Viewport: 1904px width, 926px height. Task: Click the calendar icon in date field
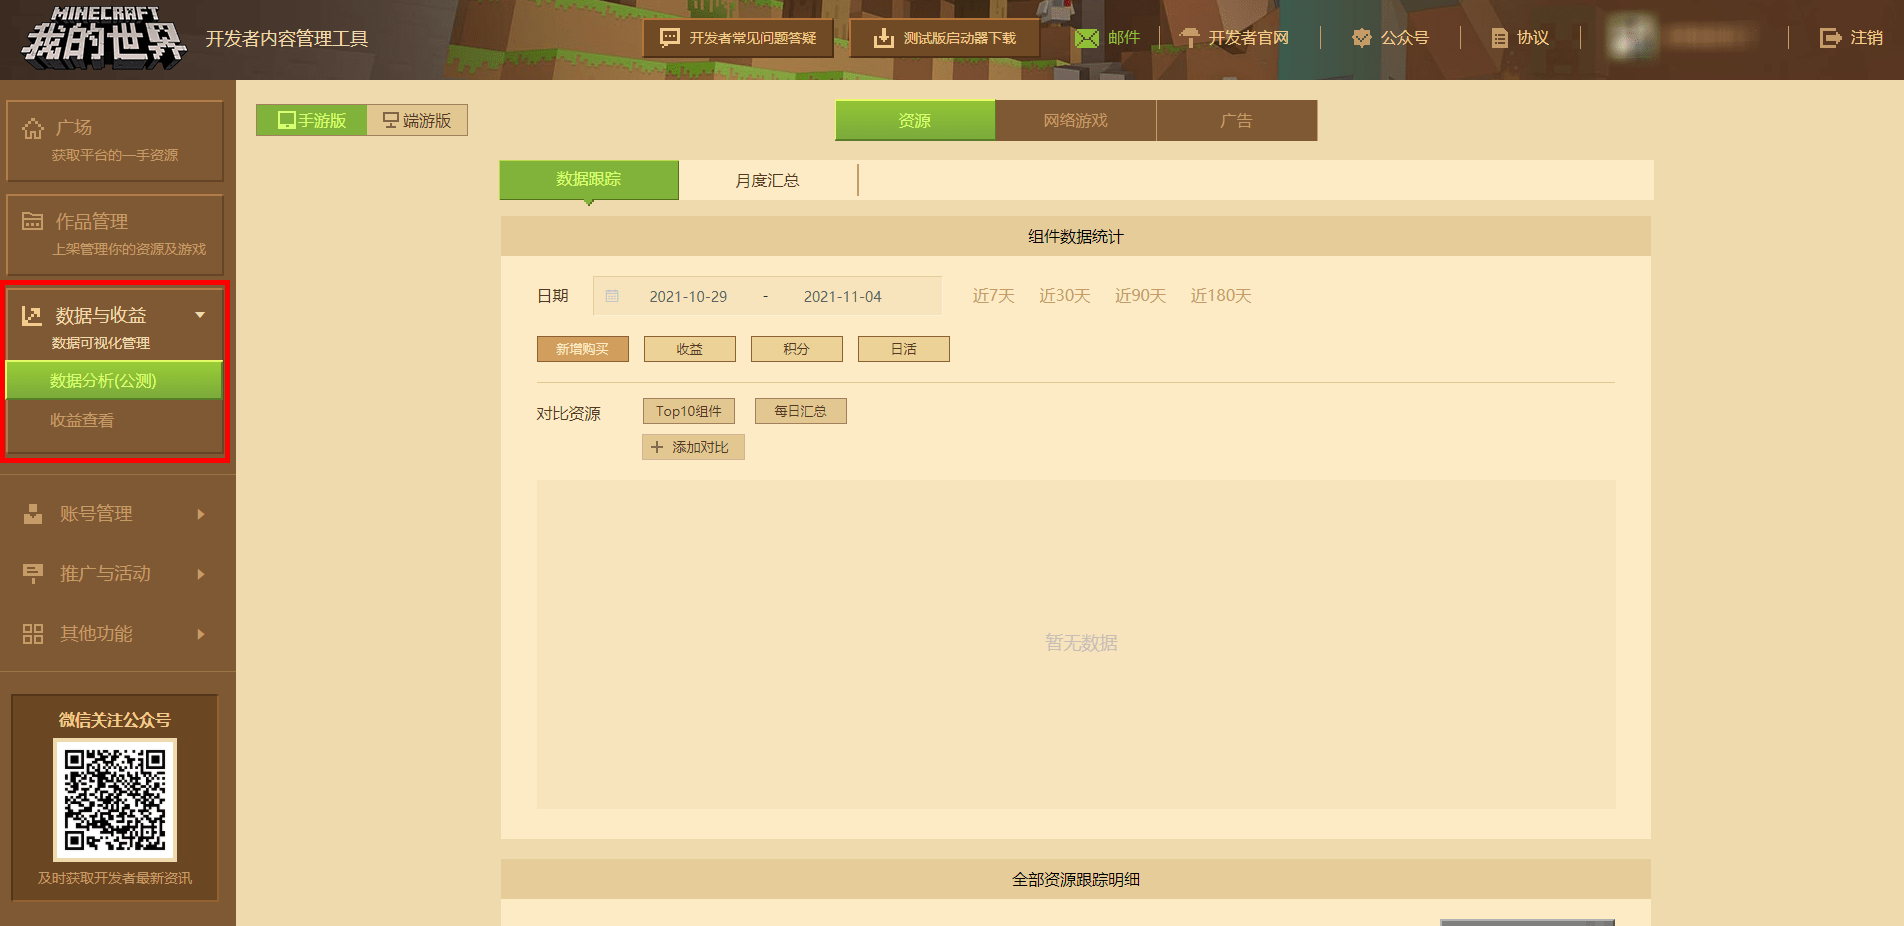[x=612, y=296]
